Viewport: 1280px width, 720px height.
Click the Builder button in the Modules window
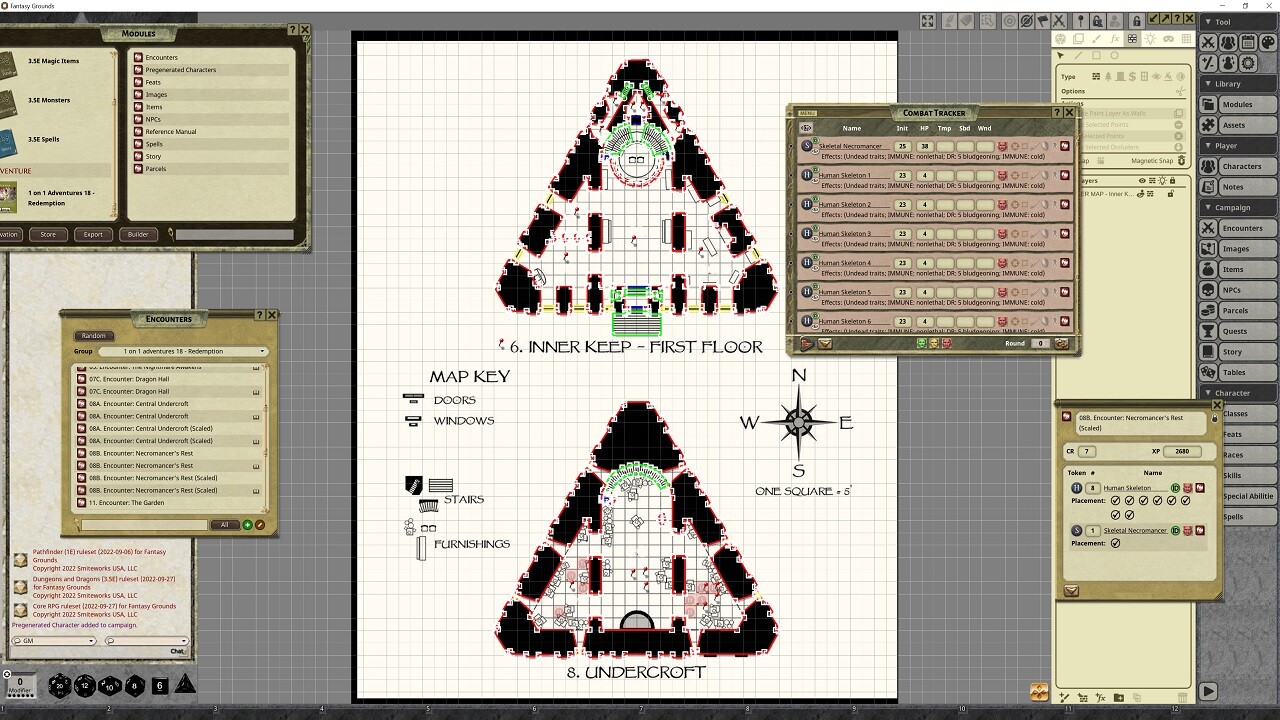tap(137, 234)
